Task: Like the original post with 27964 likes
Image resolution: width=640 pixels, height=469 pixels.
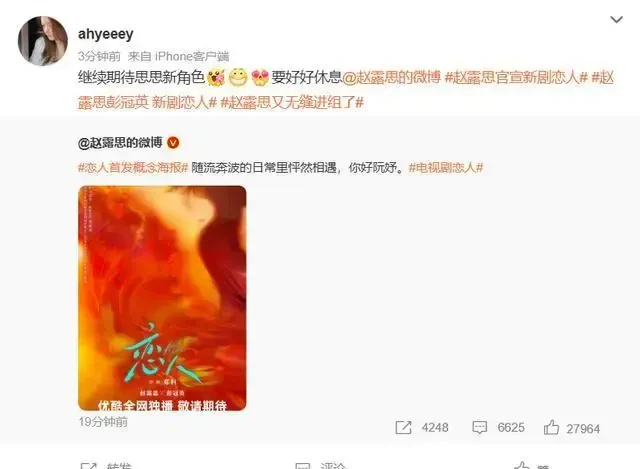Action: point(551,427)
